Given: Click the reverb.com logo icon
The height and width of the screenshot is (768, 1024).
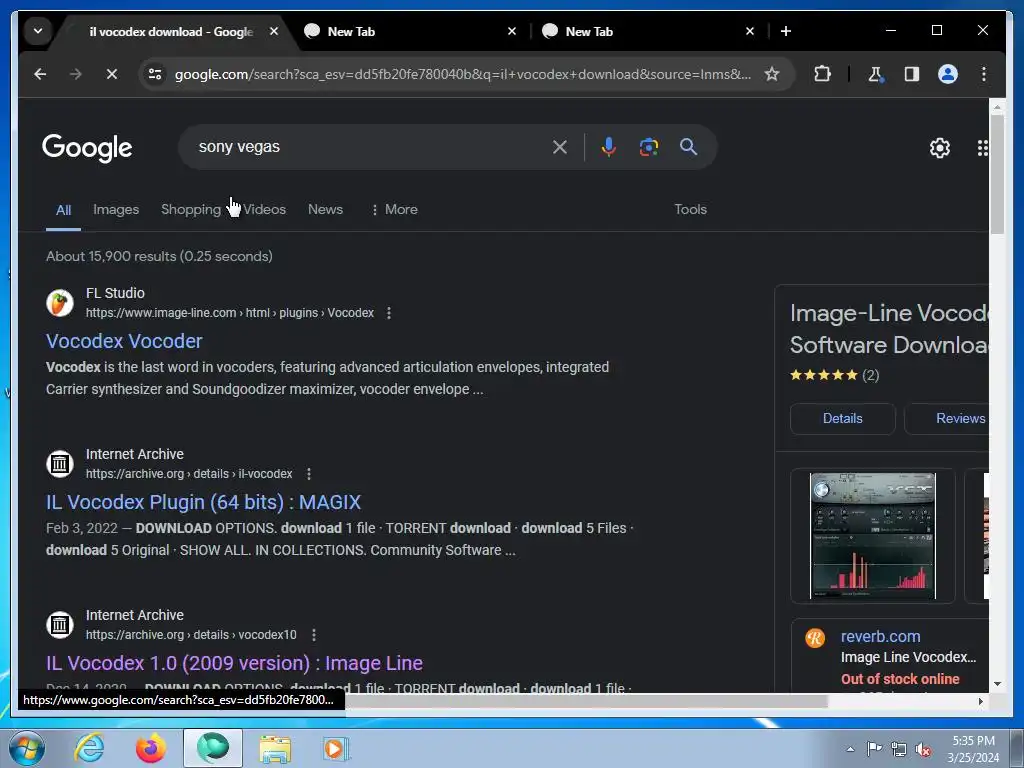Looking at the screenshot, I should click(x=815, y=637).
